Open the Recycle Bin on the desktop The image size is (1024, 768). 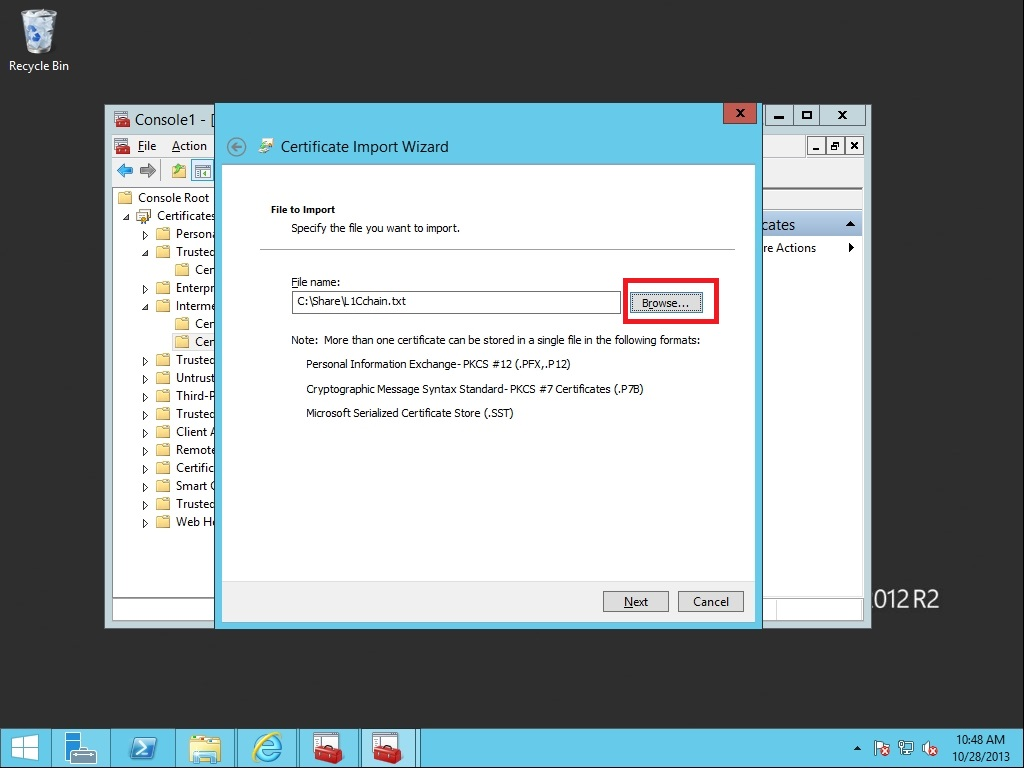[39, 40]
